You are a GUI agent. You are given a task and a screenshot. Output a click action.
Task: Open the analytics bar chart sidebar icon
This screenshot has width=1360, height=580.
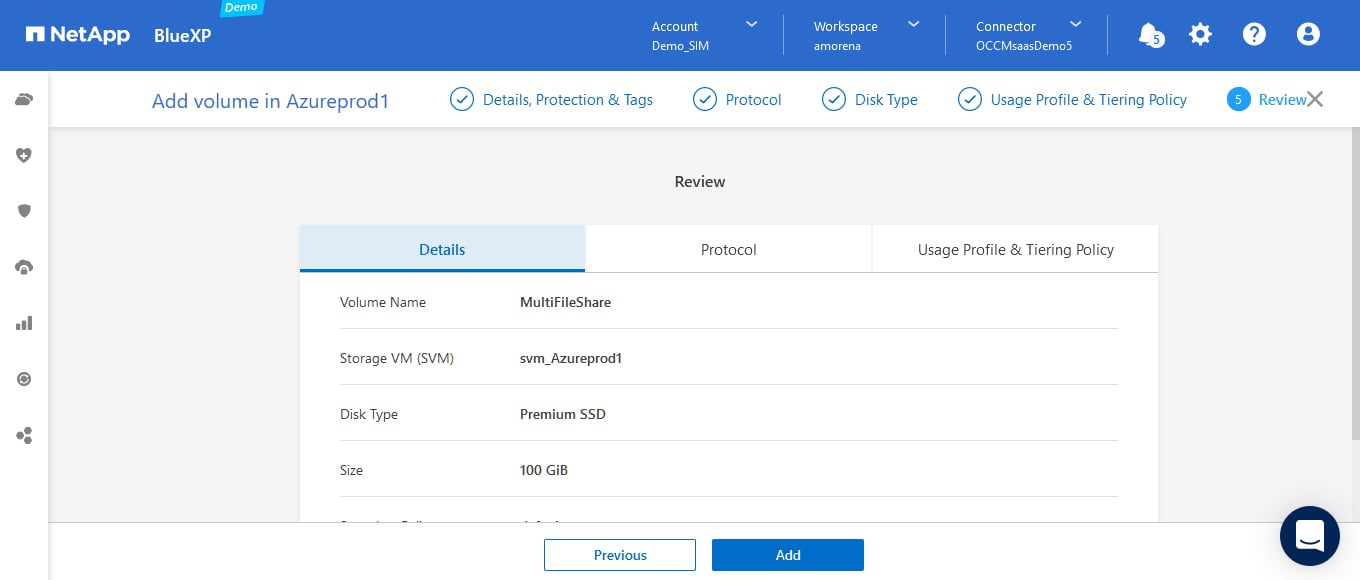coord(24,323)
